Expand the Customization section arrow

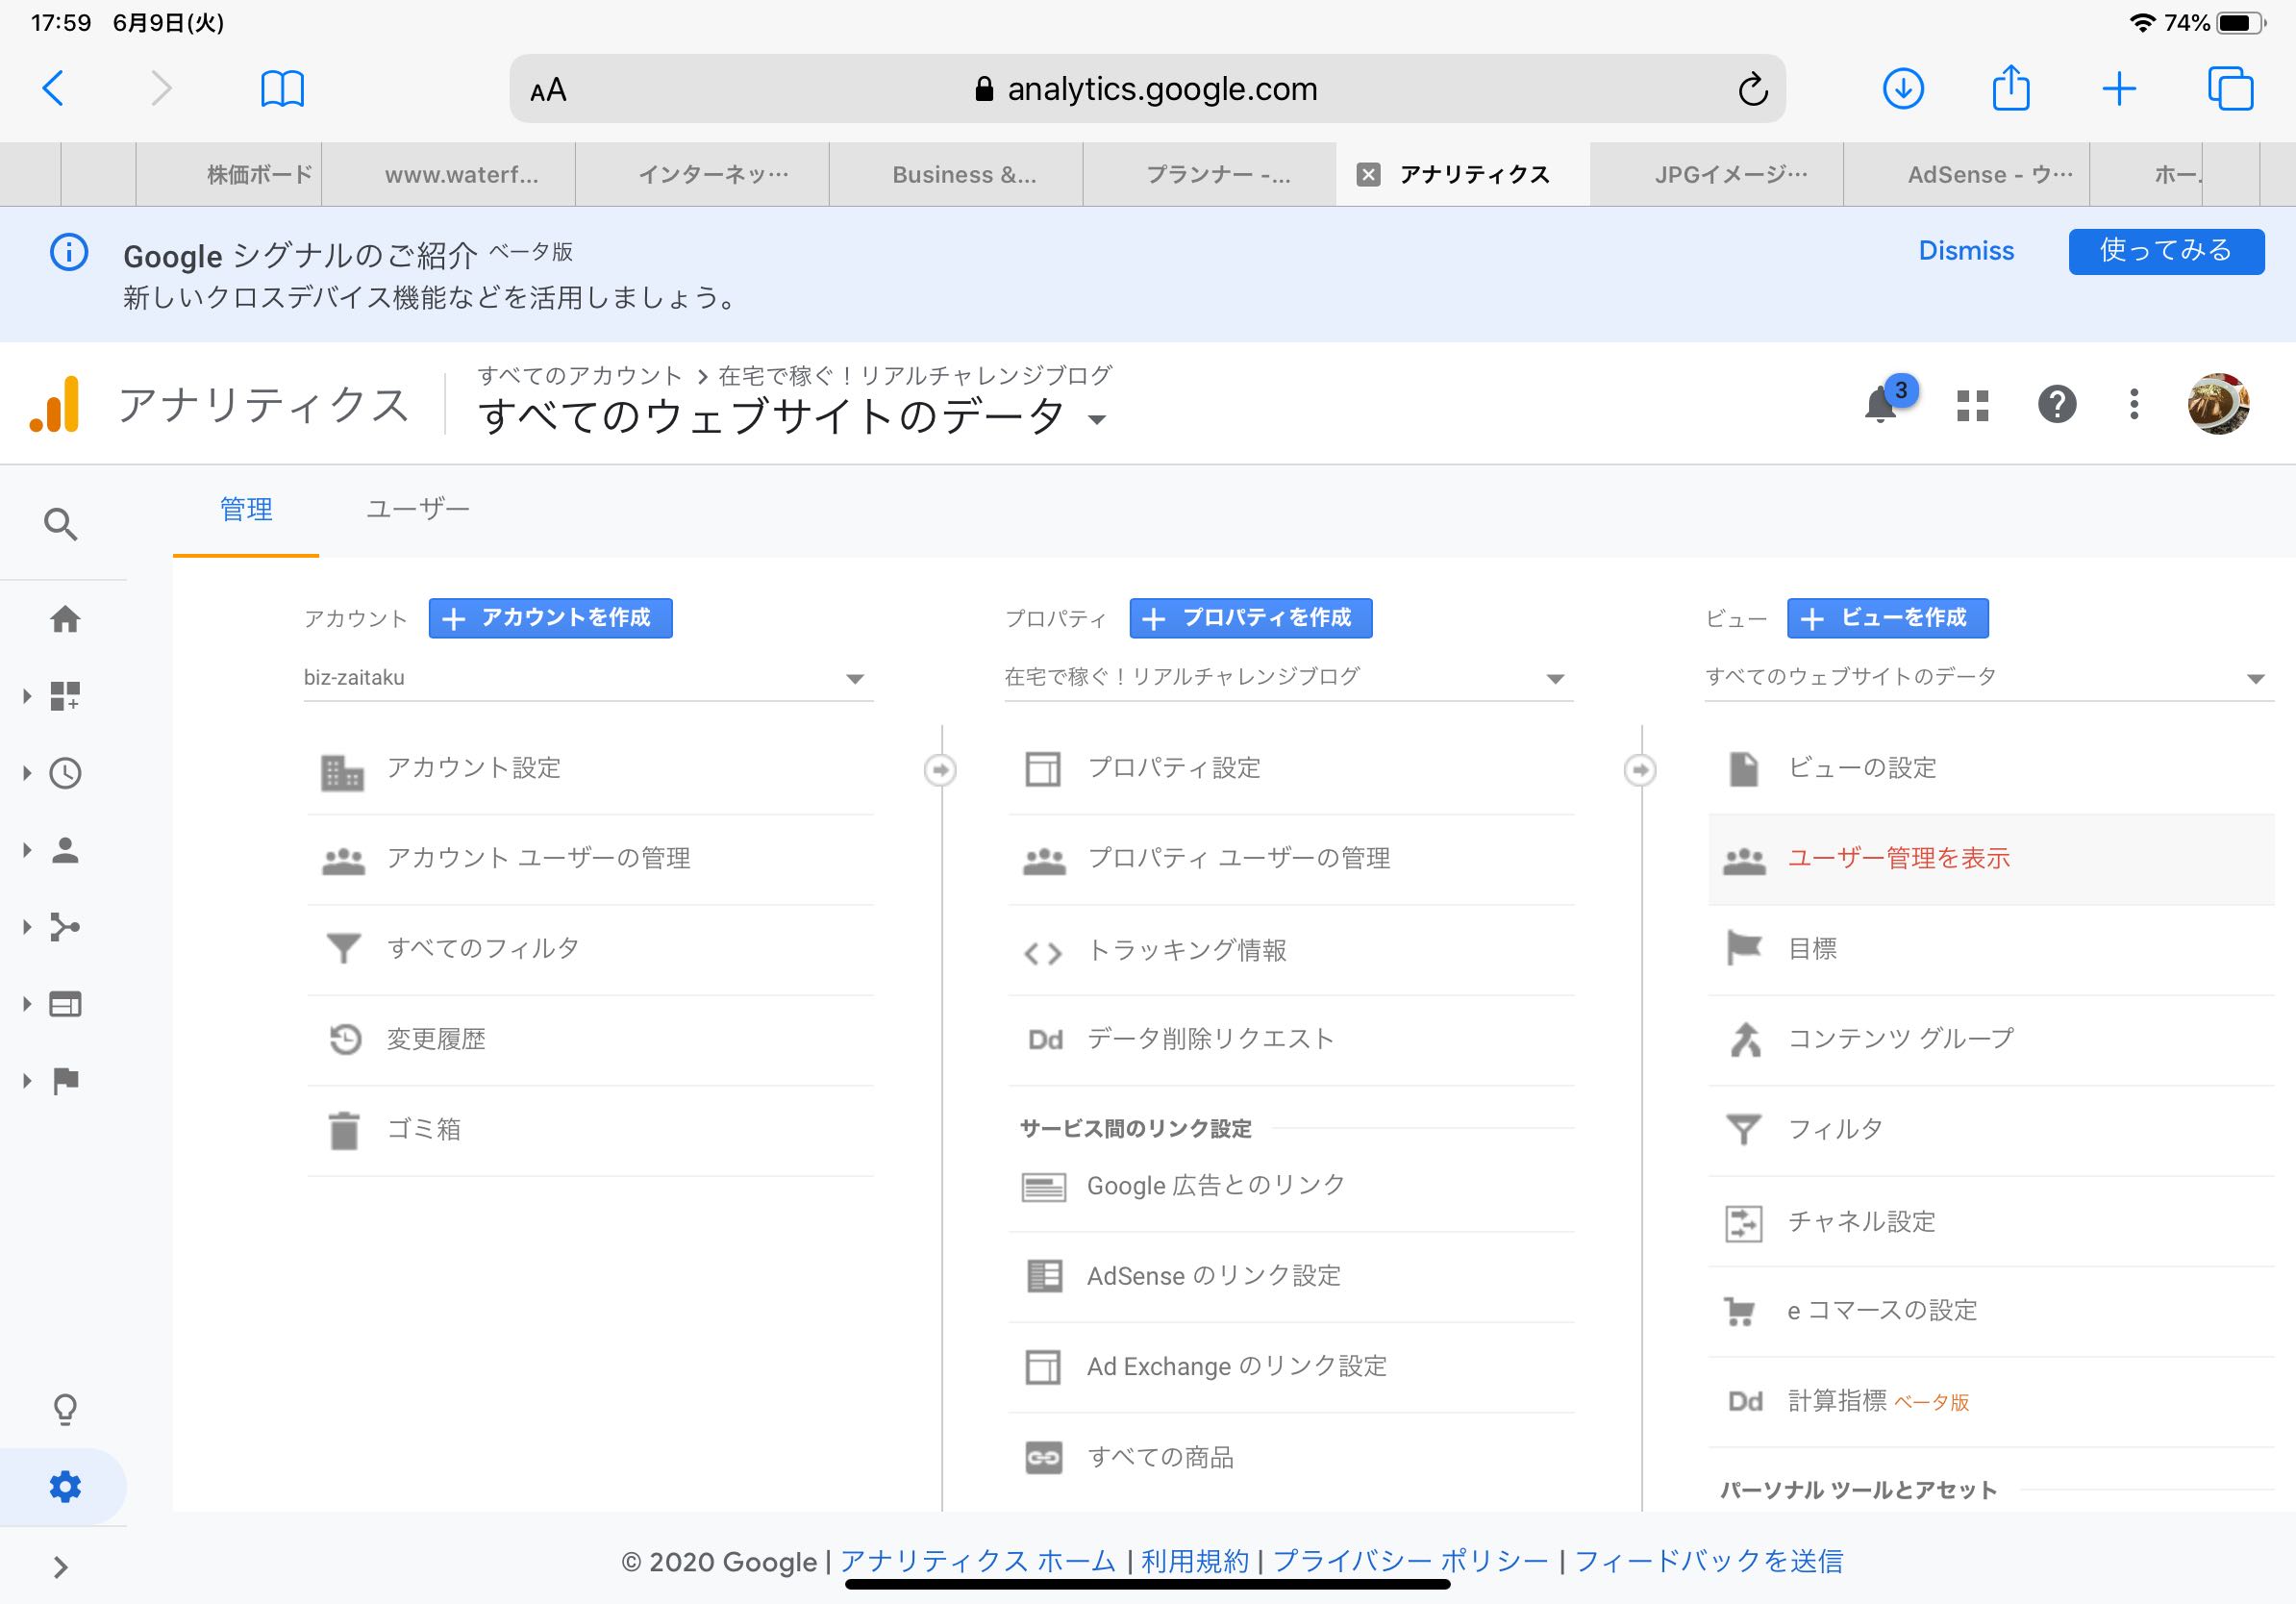(27, 696)
